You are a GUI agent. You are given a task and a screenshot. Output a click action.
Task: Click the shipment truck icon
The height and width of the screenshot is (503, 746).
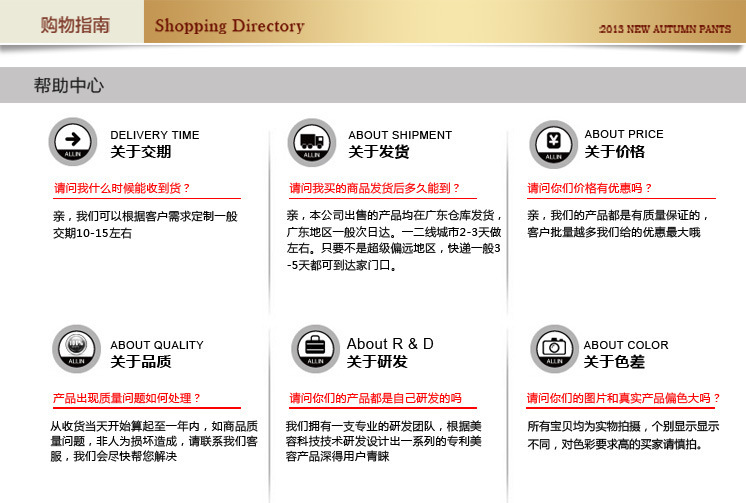(311, 142)
